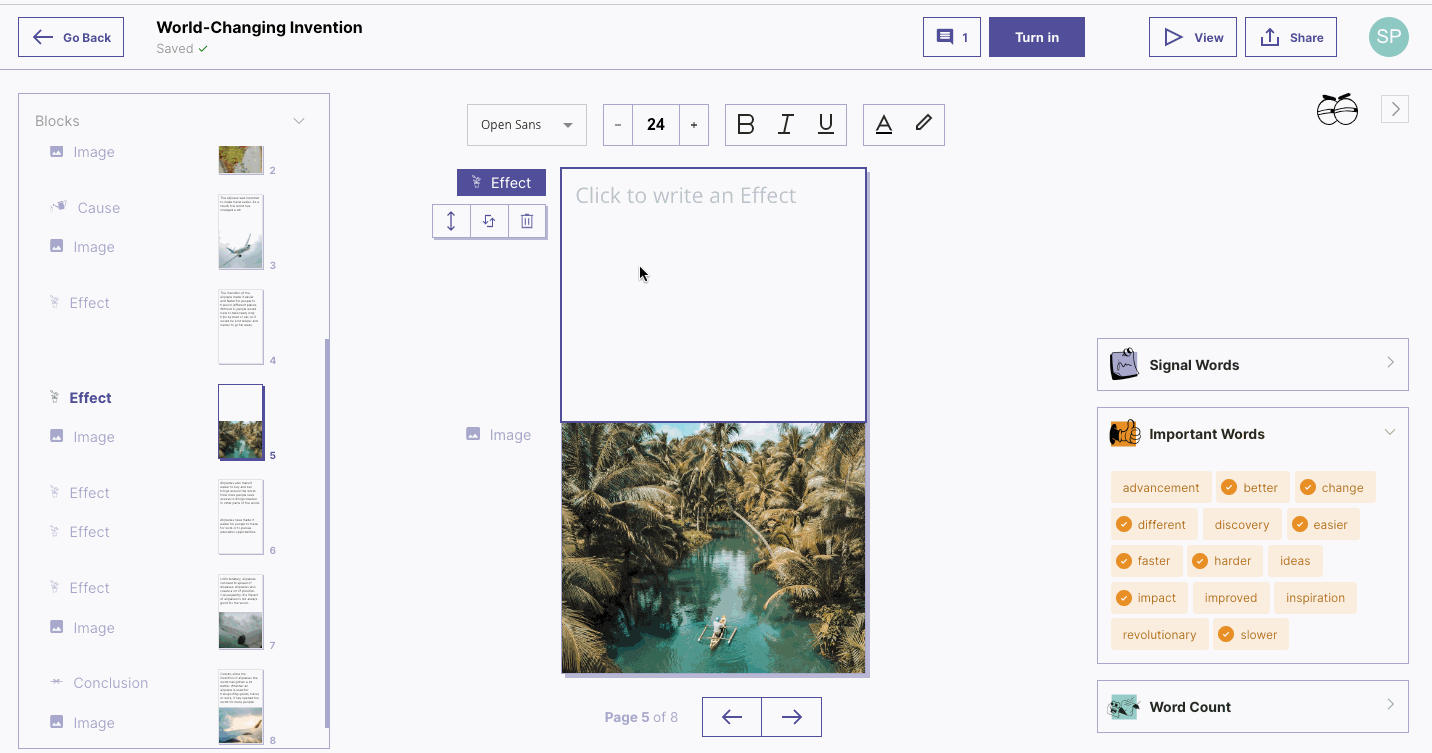Click the Go Back button
The image size is (1432, 753).
tap(71, 37)
